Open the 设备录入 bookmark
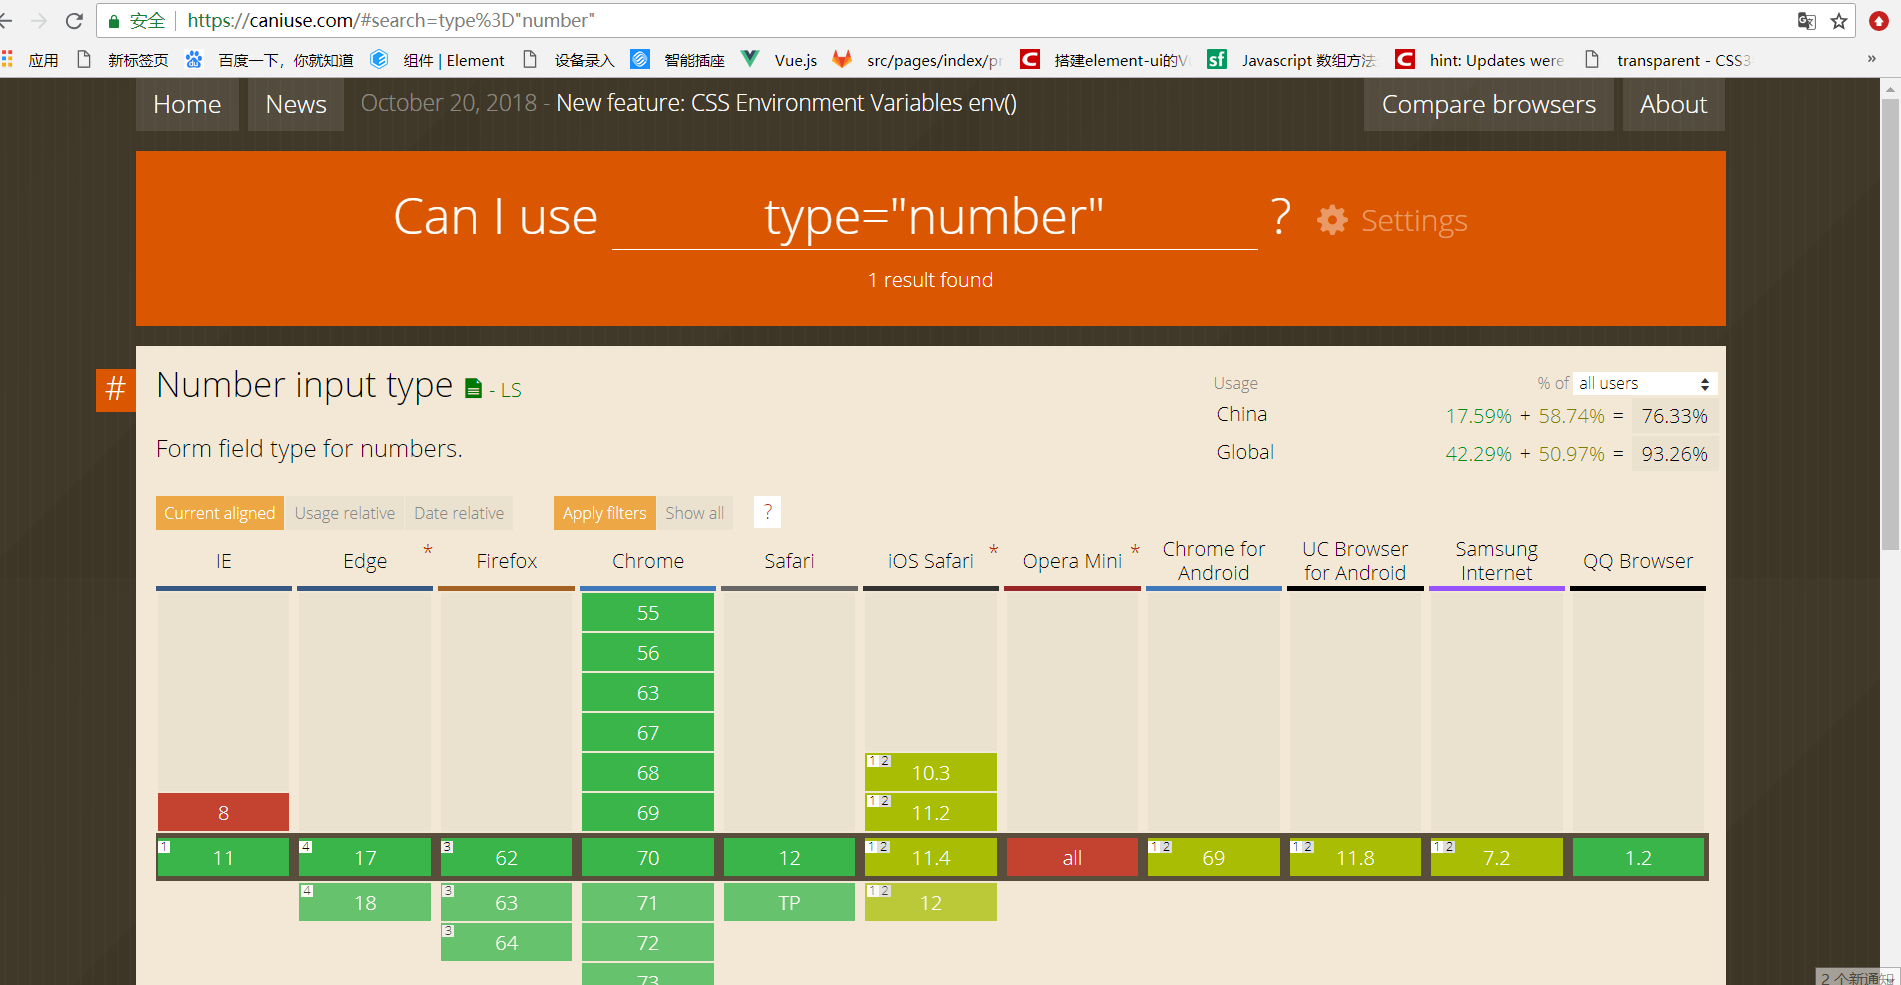This screenshot has height=985, width=1901. coord(569,60)
